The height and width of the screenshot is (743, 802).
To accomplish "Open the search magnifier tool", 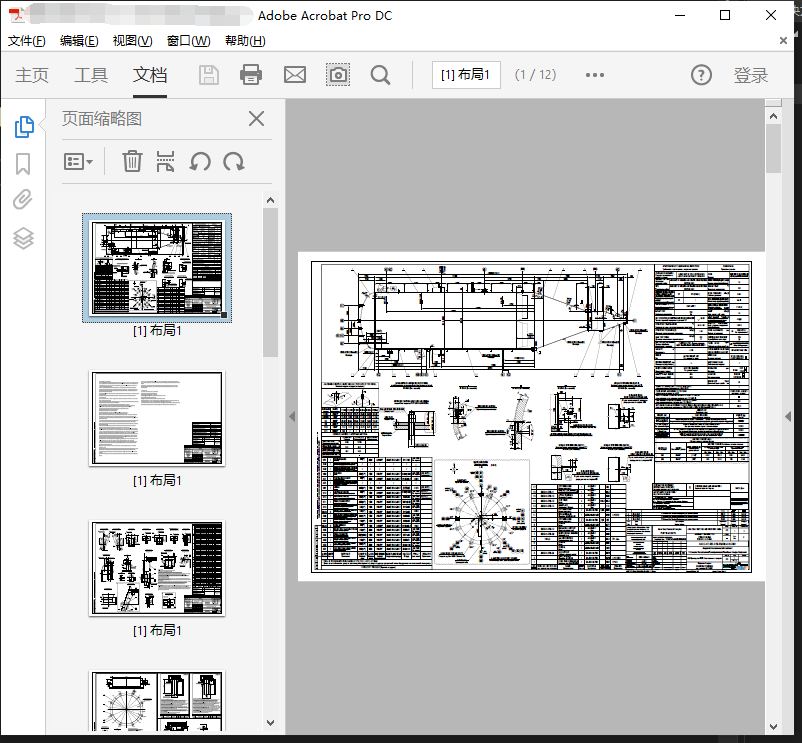I will (x=380, y=75).
